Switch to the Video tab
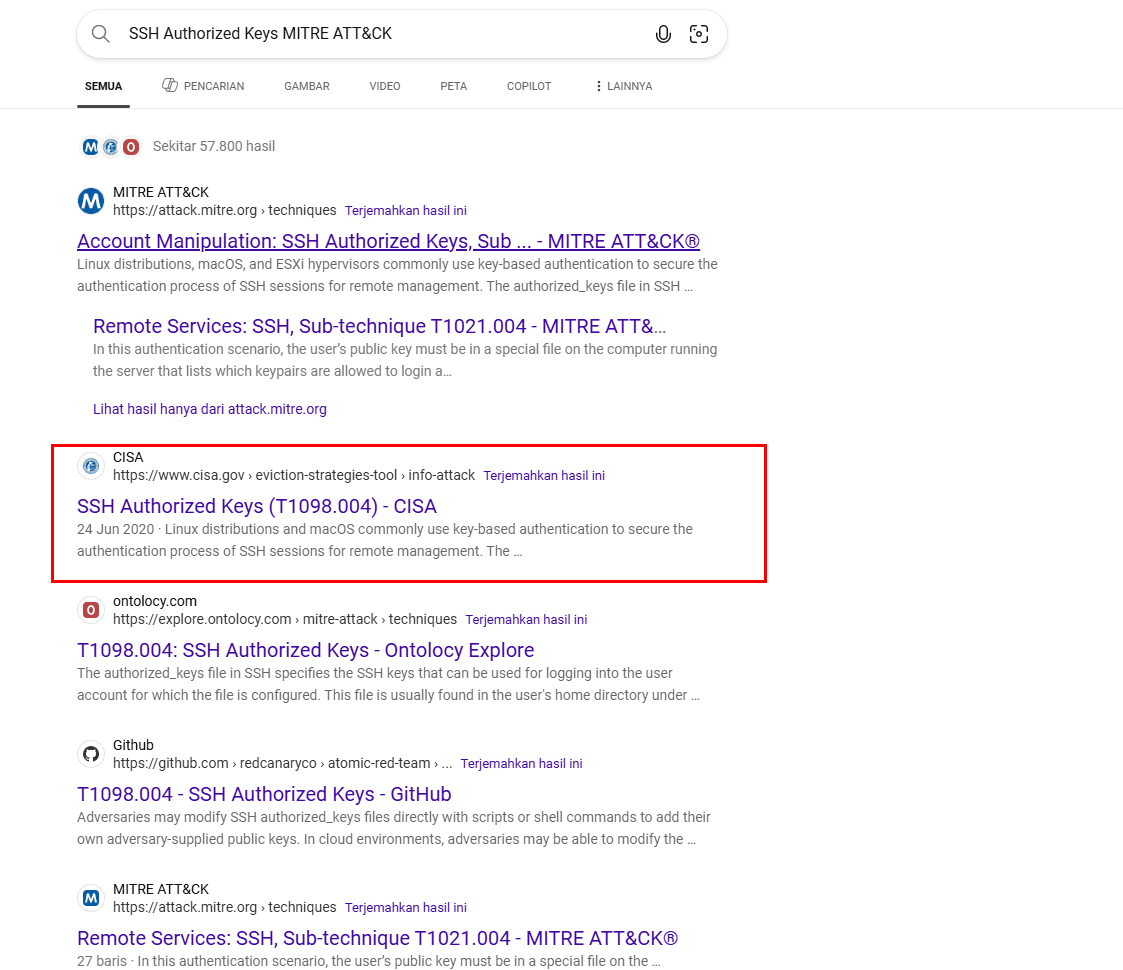The image size is (1123, 970). pos(384,86)
